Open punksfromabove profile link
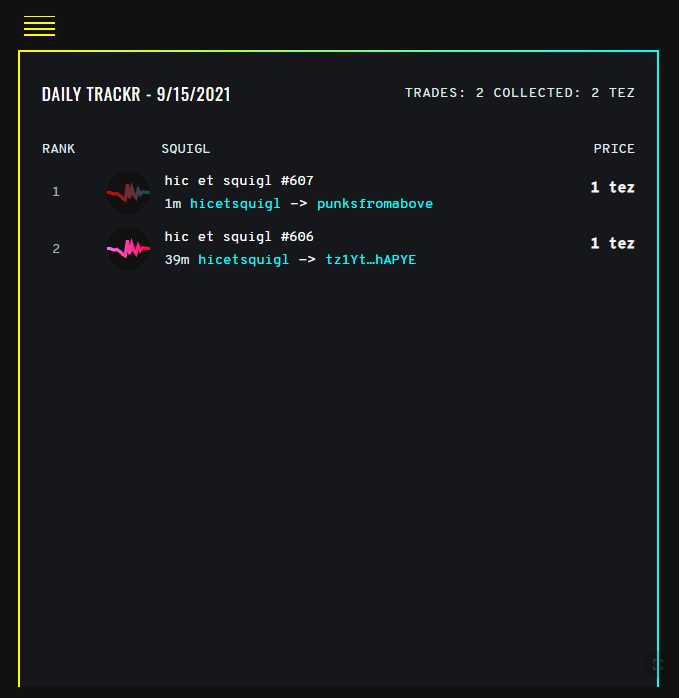Viewport: 679px width, 698px height. point(375,203)
